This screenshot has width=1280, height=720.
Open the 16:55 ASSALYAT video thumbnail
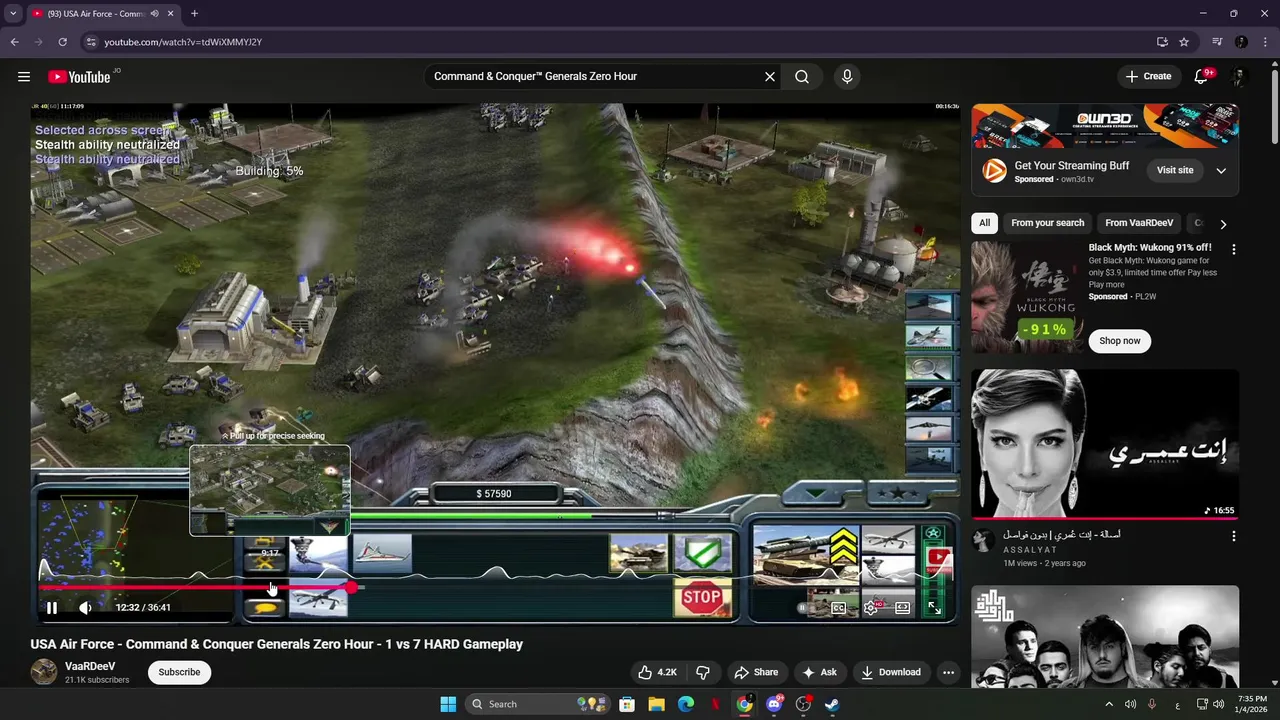pos(1105,444)
